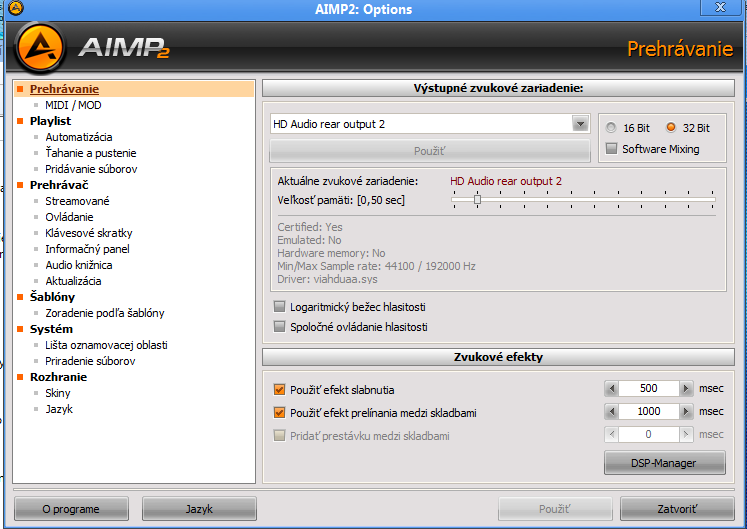Click the Použiť button under device dropdown
Image resolution: width=747 pixels, height=529 pixels.
[430, 151]
